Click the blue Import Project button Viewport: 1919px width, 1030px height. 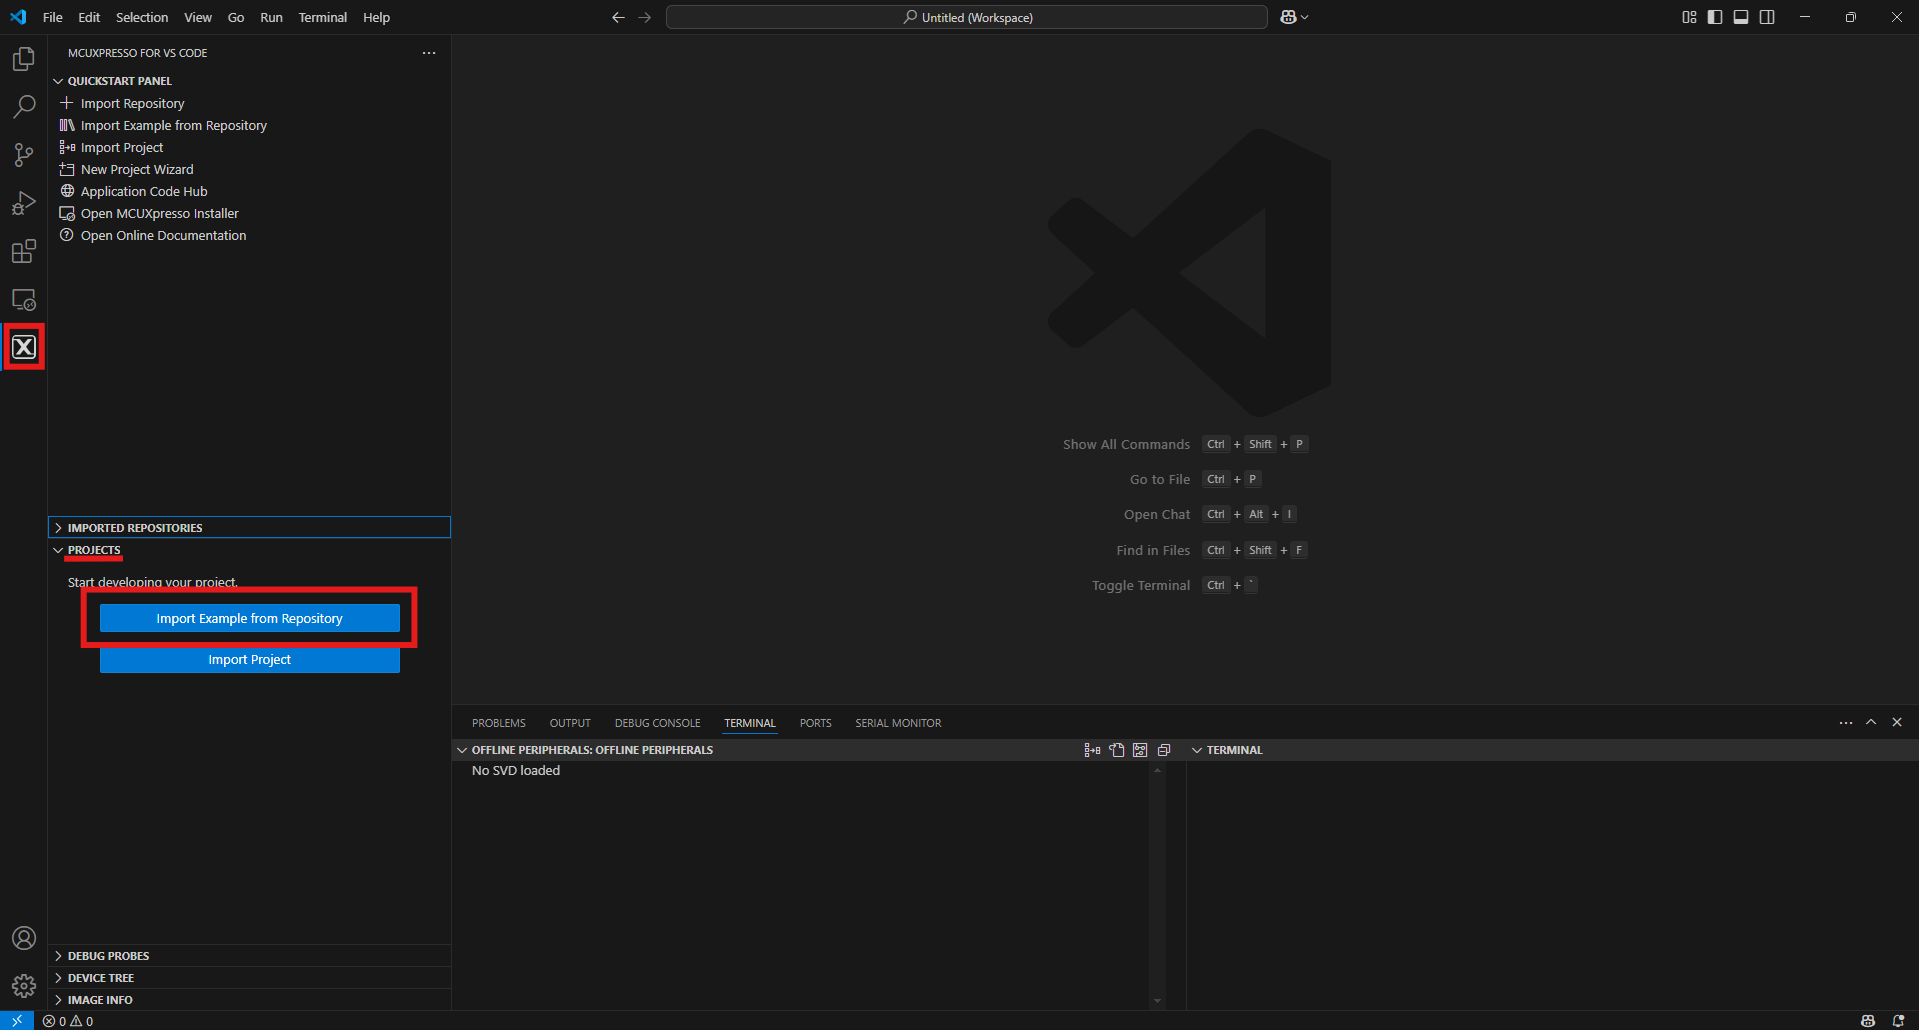(249, 660)
